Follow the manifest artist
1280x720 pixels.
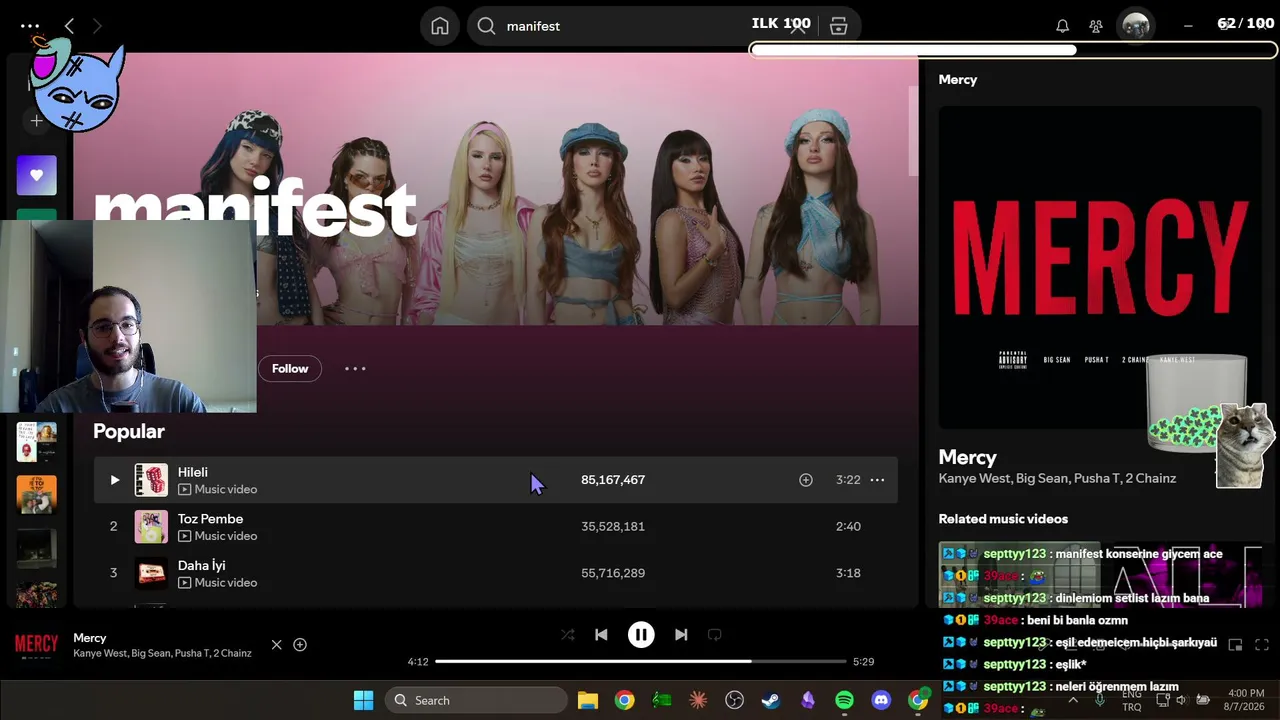[x=290, y=369]
